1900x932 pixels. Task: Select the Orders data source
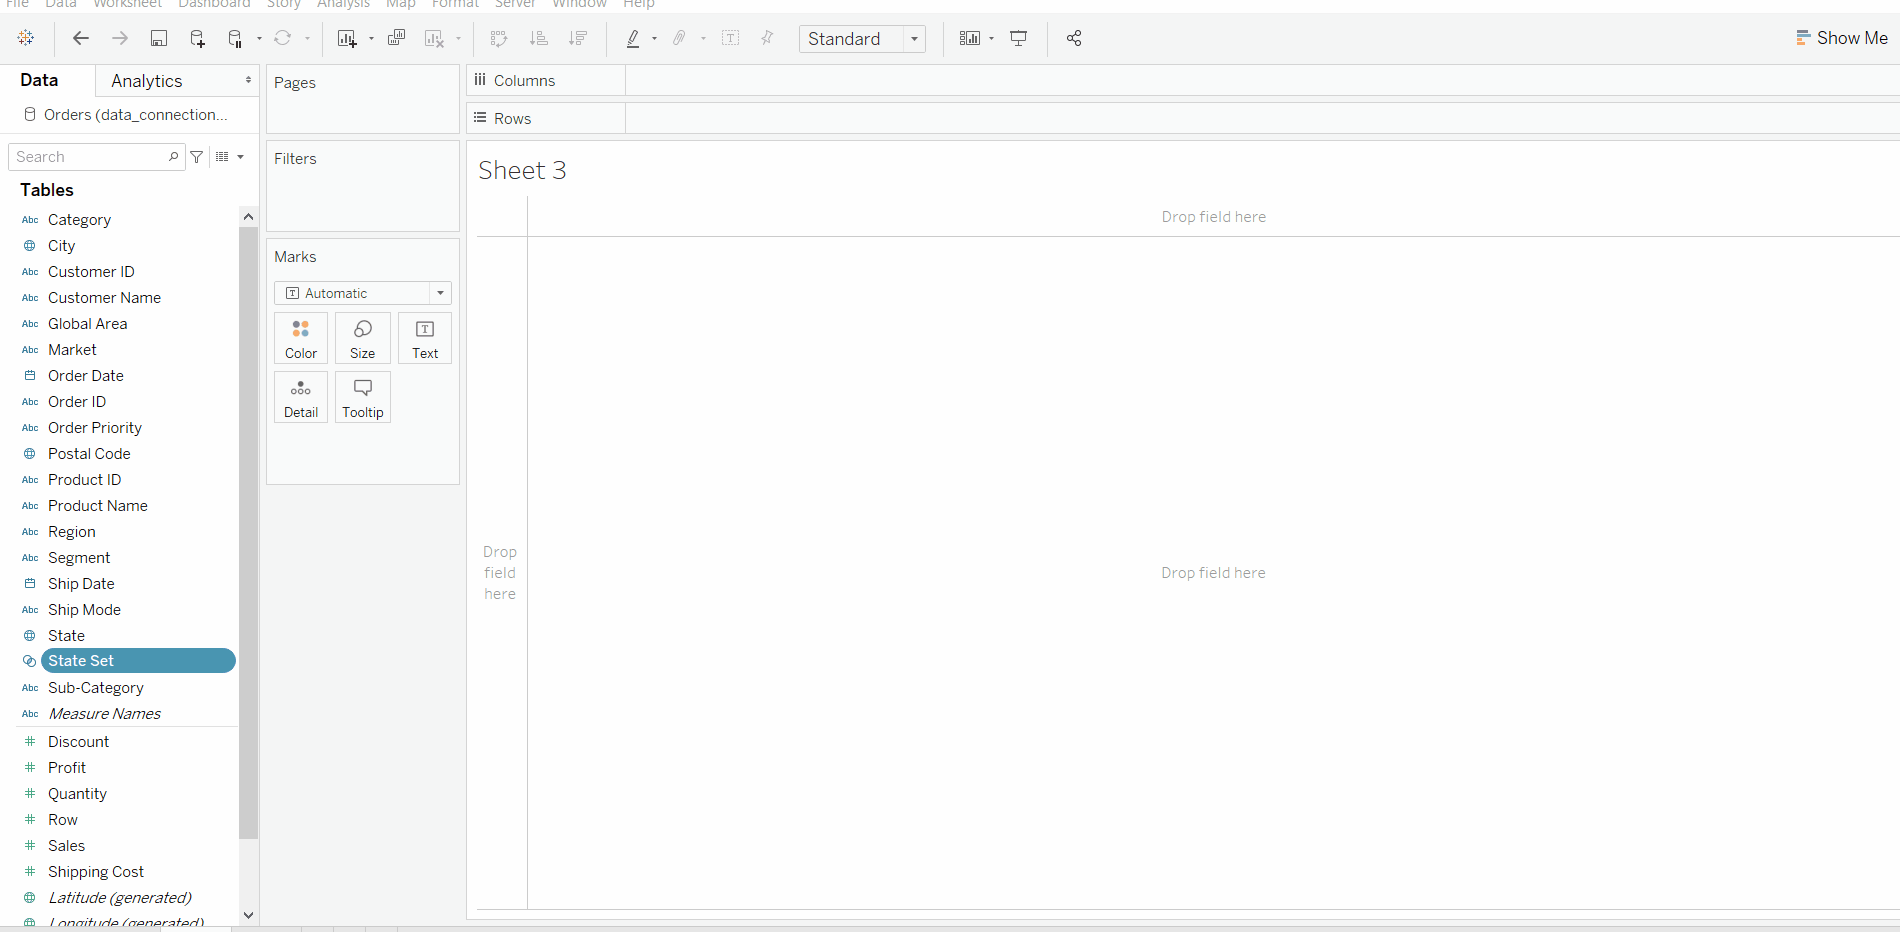pos(127,115)
